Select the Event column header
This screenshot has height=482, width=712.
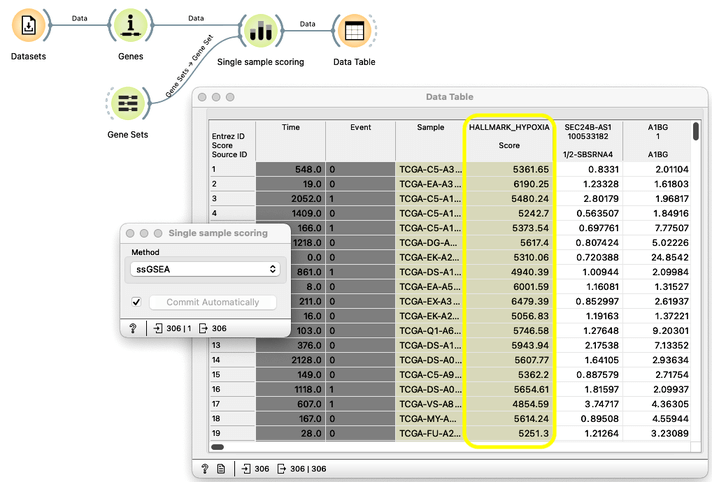361,140
